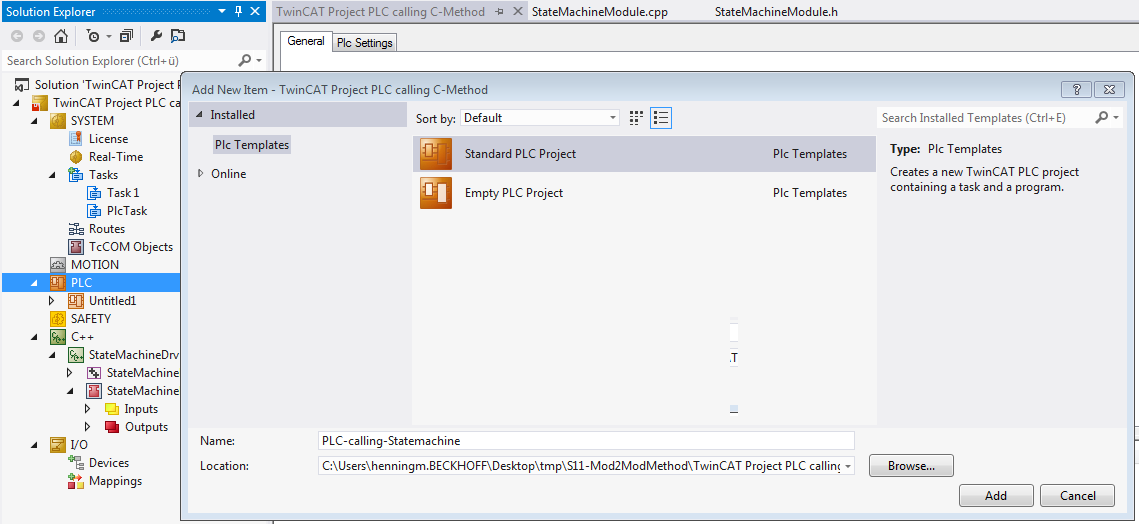
Task: Click the Search Solution Explorer field
Action: tap(120, 61)
